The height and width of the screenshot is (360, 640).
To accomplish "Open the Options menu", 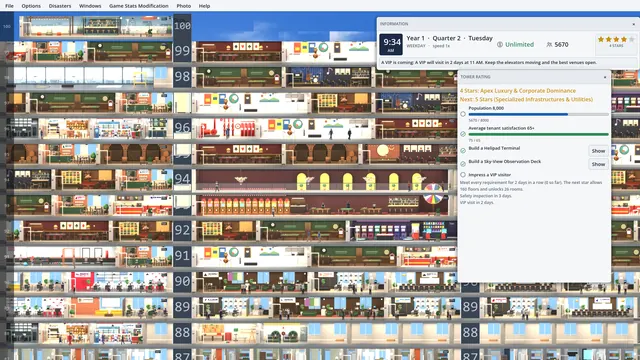I will click(31, 6).
